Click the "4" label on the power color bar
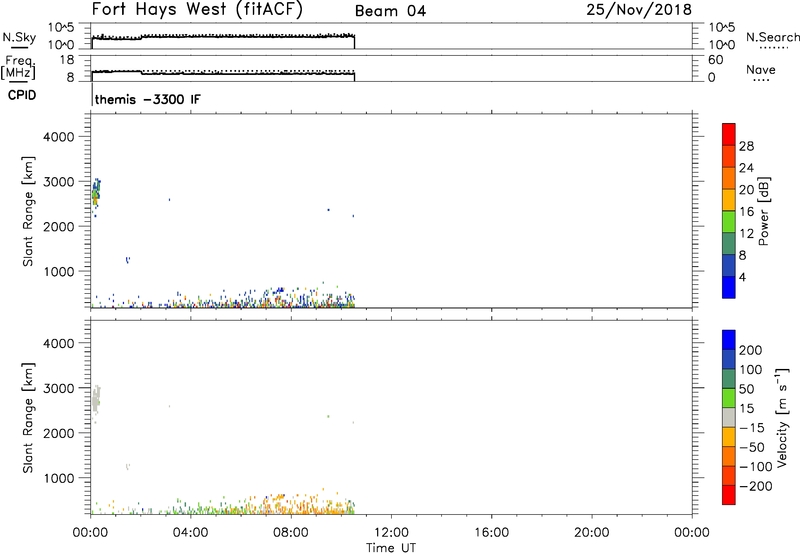Viewport: 800px width, 554px height. (742, 277)
